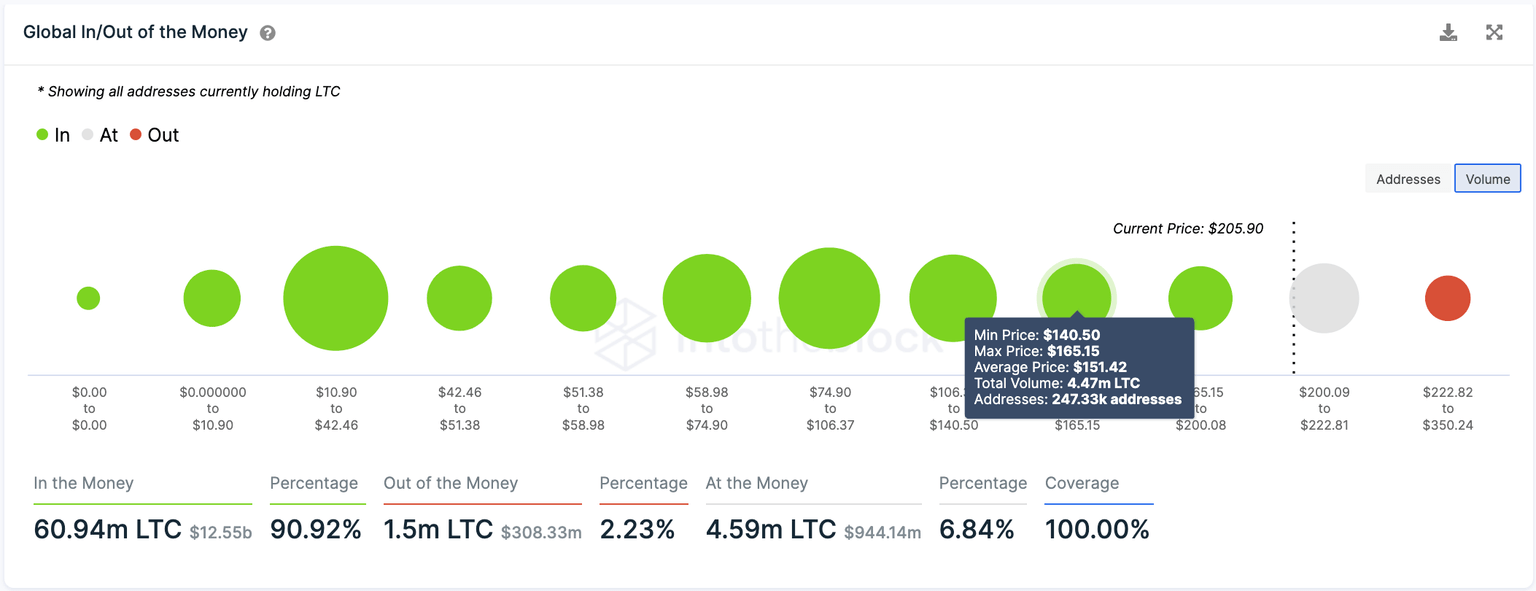The height and width of the screenshot is (591, 1536).
Task: Switch to the Addresses view
Action: coord(1407,178)
